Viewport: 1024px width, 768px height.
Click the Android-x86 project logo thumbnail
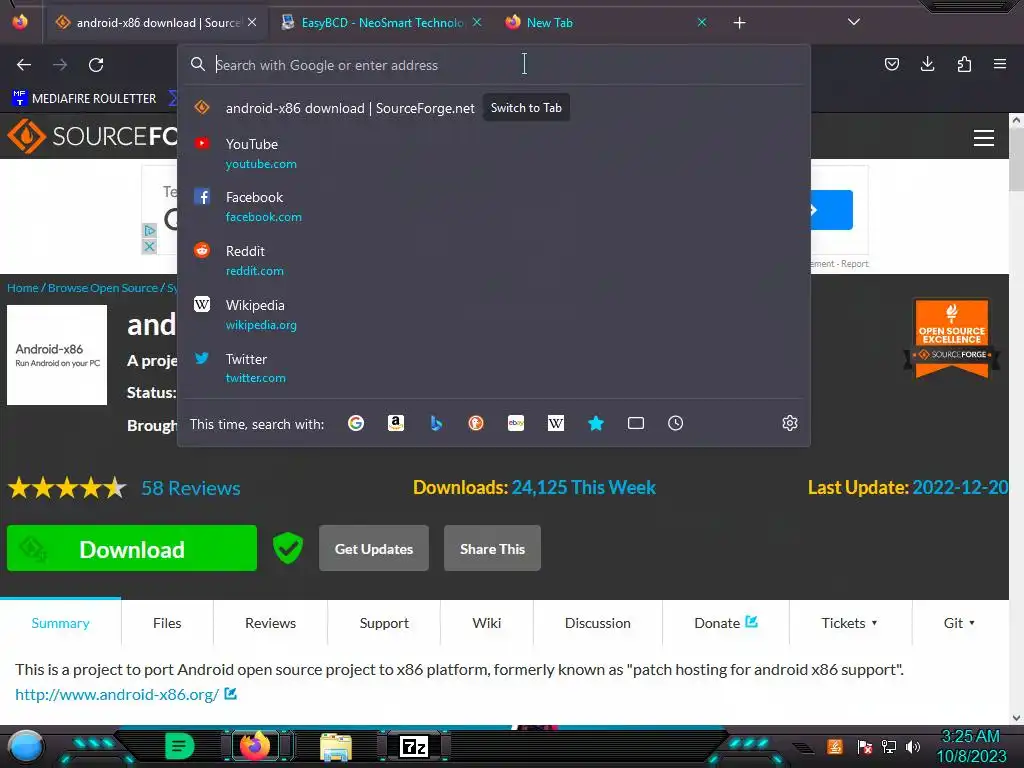point(57,355)
